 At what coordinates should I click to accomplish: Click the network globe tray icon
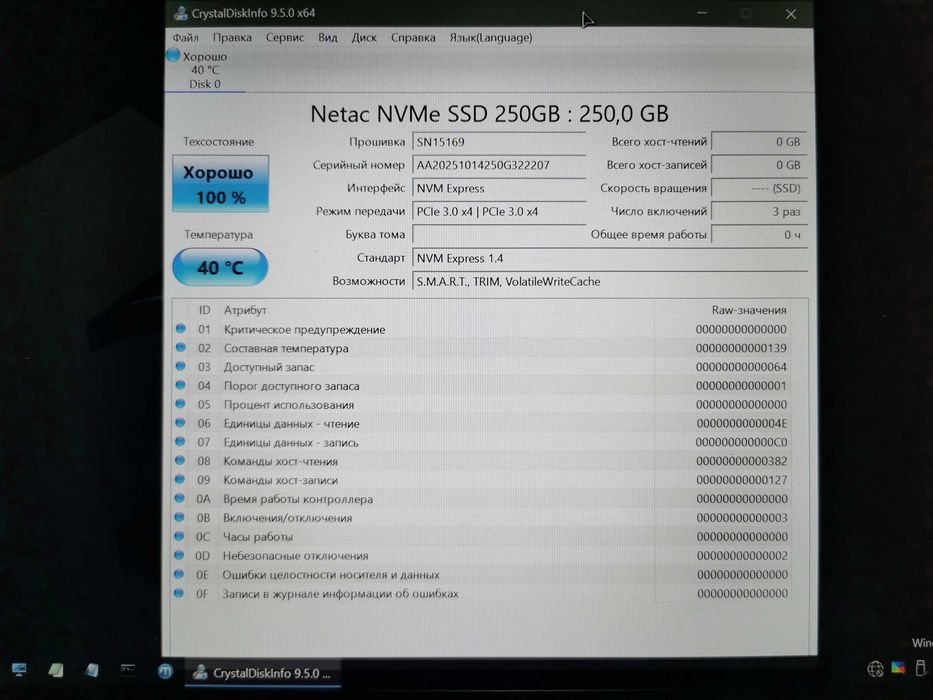(875, 669)
